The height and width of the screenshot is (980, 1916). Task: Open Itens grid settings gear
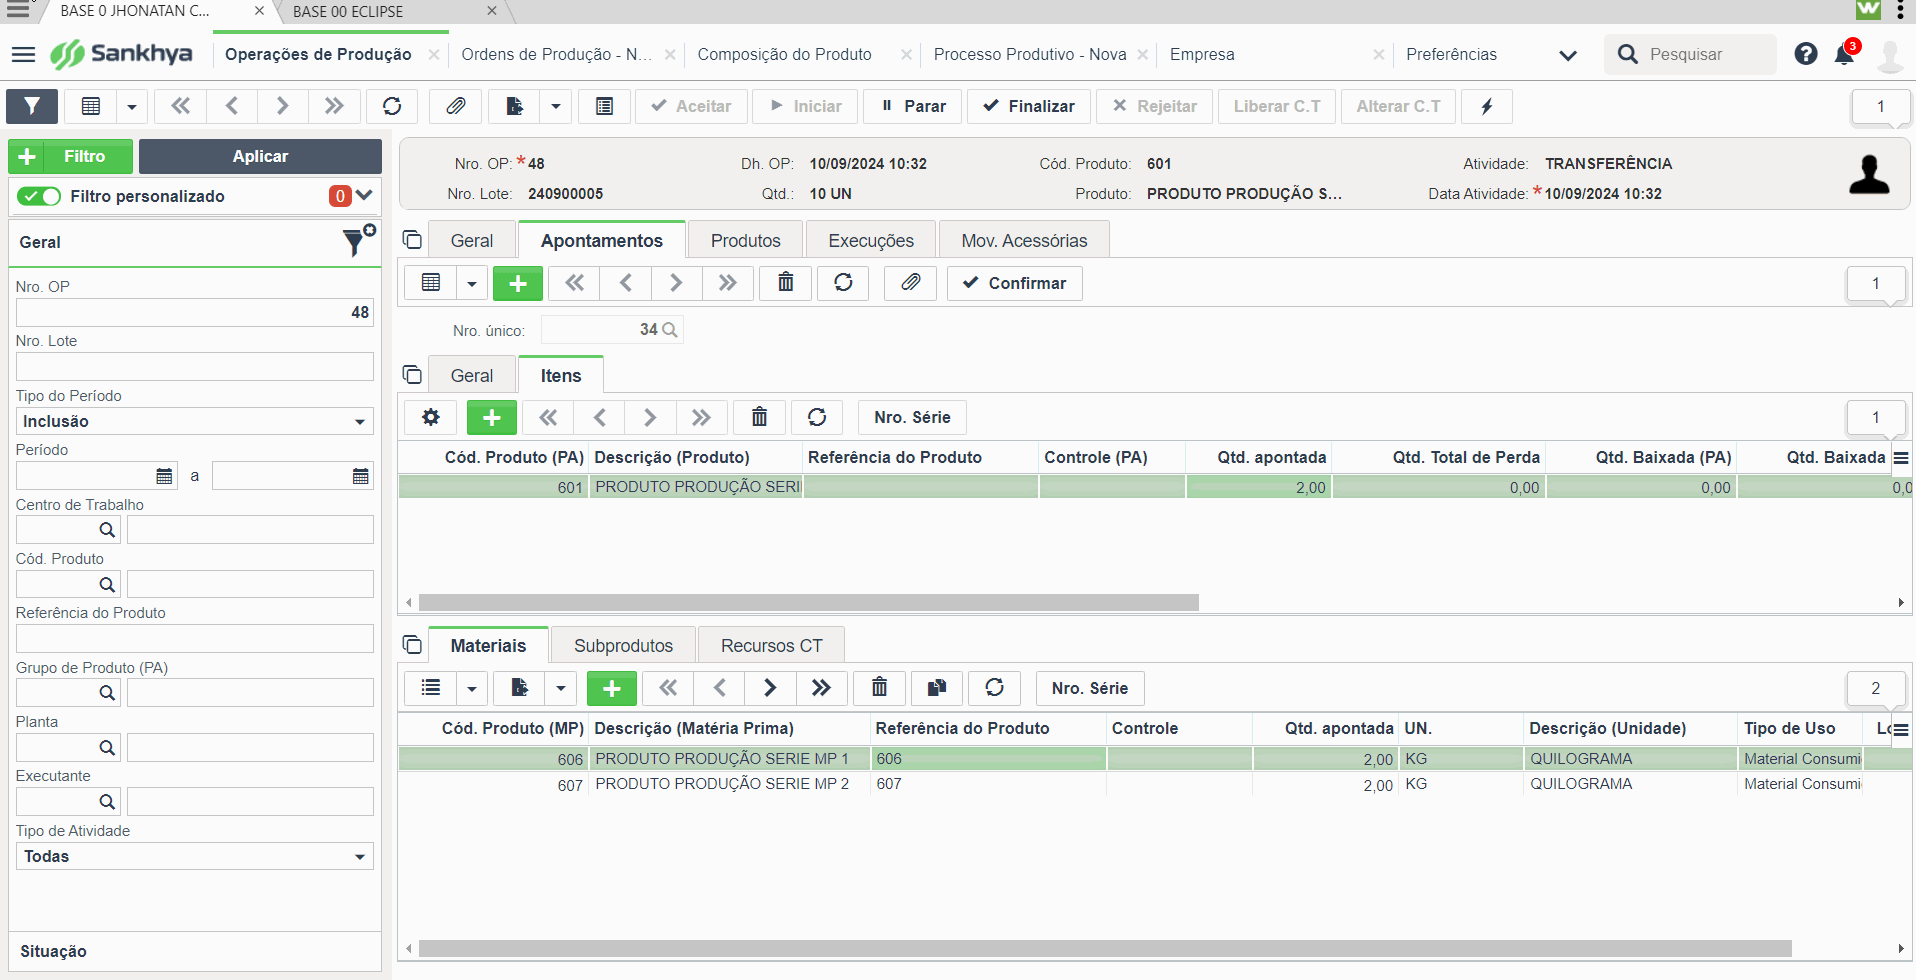click(431, 417)
